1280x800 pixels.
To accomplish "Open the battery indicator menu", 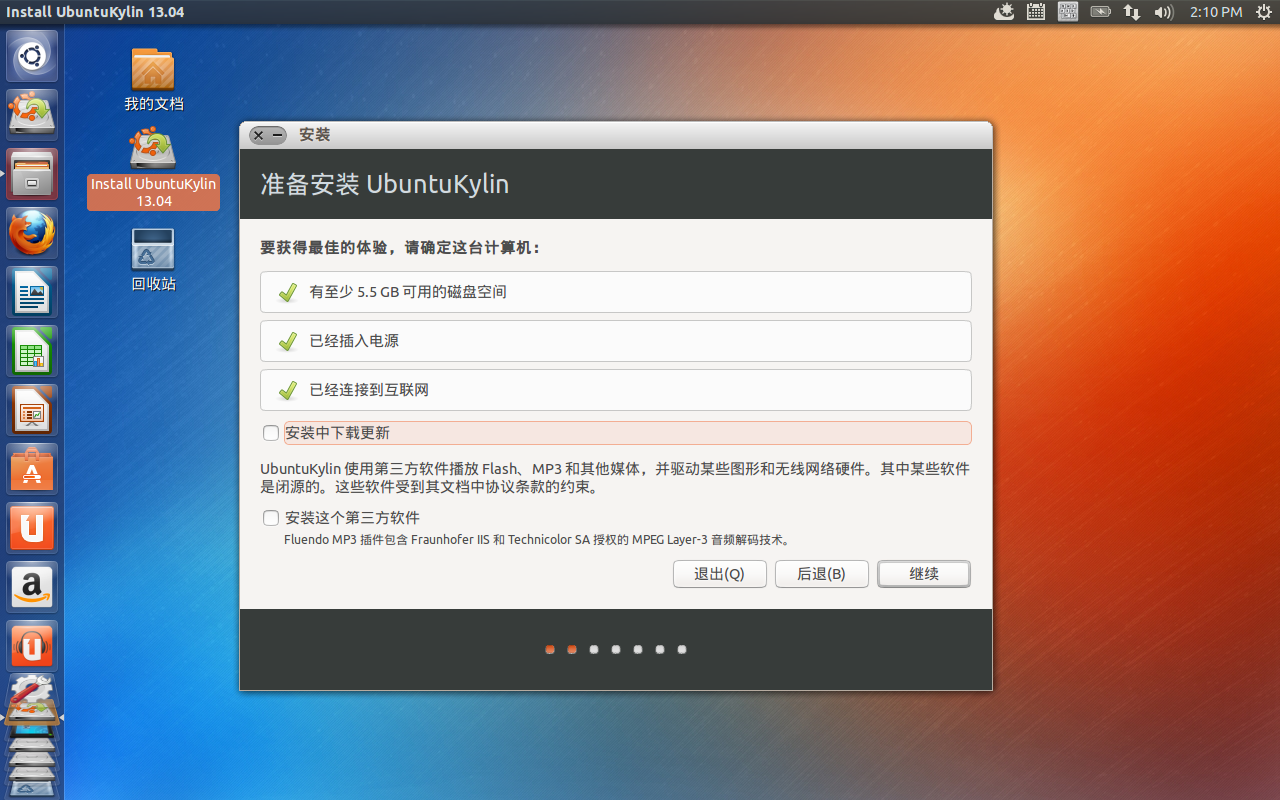I will (x=1100, y=12).
